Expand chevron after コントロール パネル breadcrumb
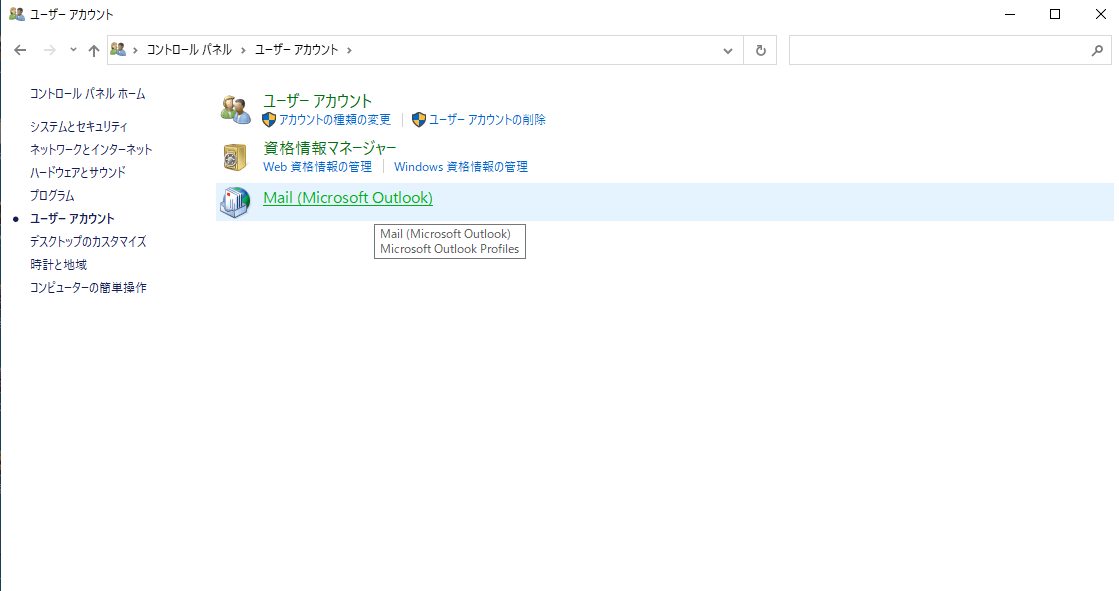Screen dimensions: 1119x591 (x=242, y=50)
